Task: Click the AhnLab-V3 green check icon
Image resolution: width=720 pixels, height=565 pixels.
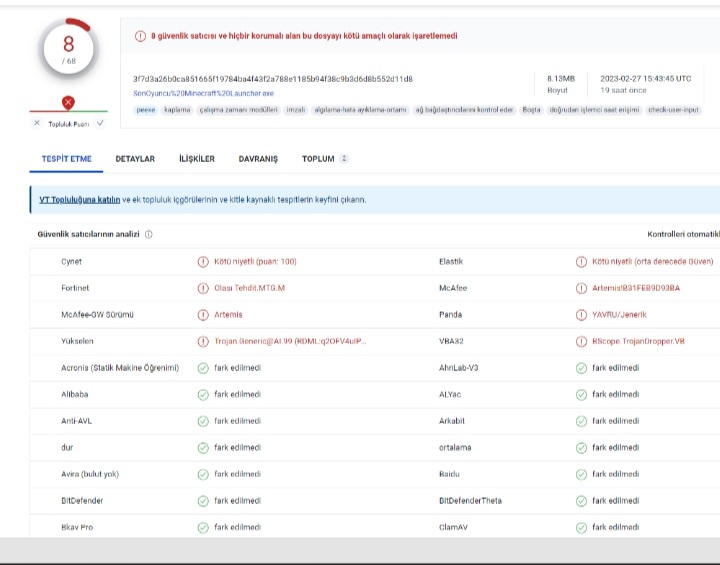Action: coord(581,368)
